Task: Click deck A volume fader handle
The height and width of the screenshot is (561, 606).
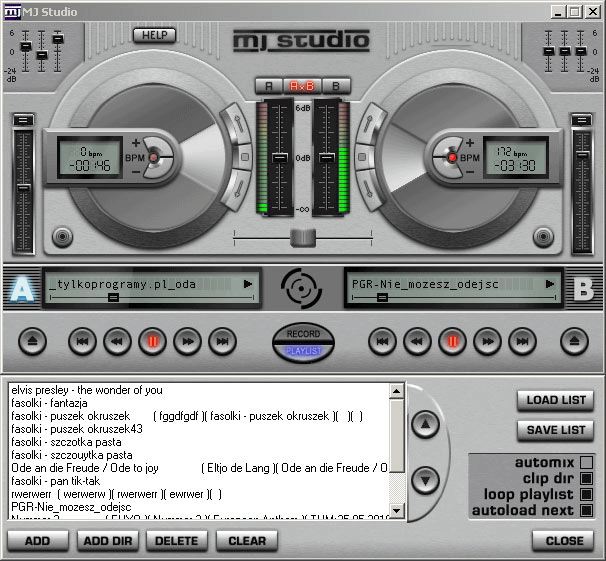Action: pos(280,158)
